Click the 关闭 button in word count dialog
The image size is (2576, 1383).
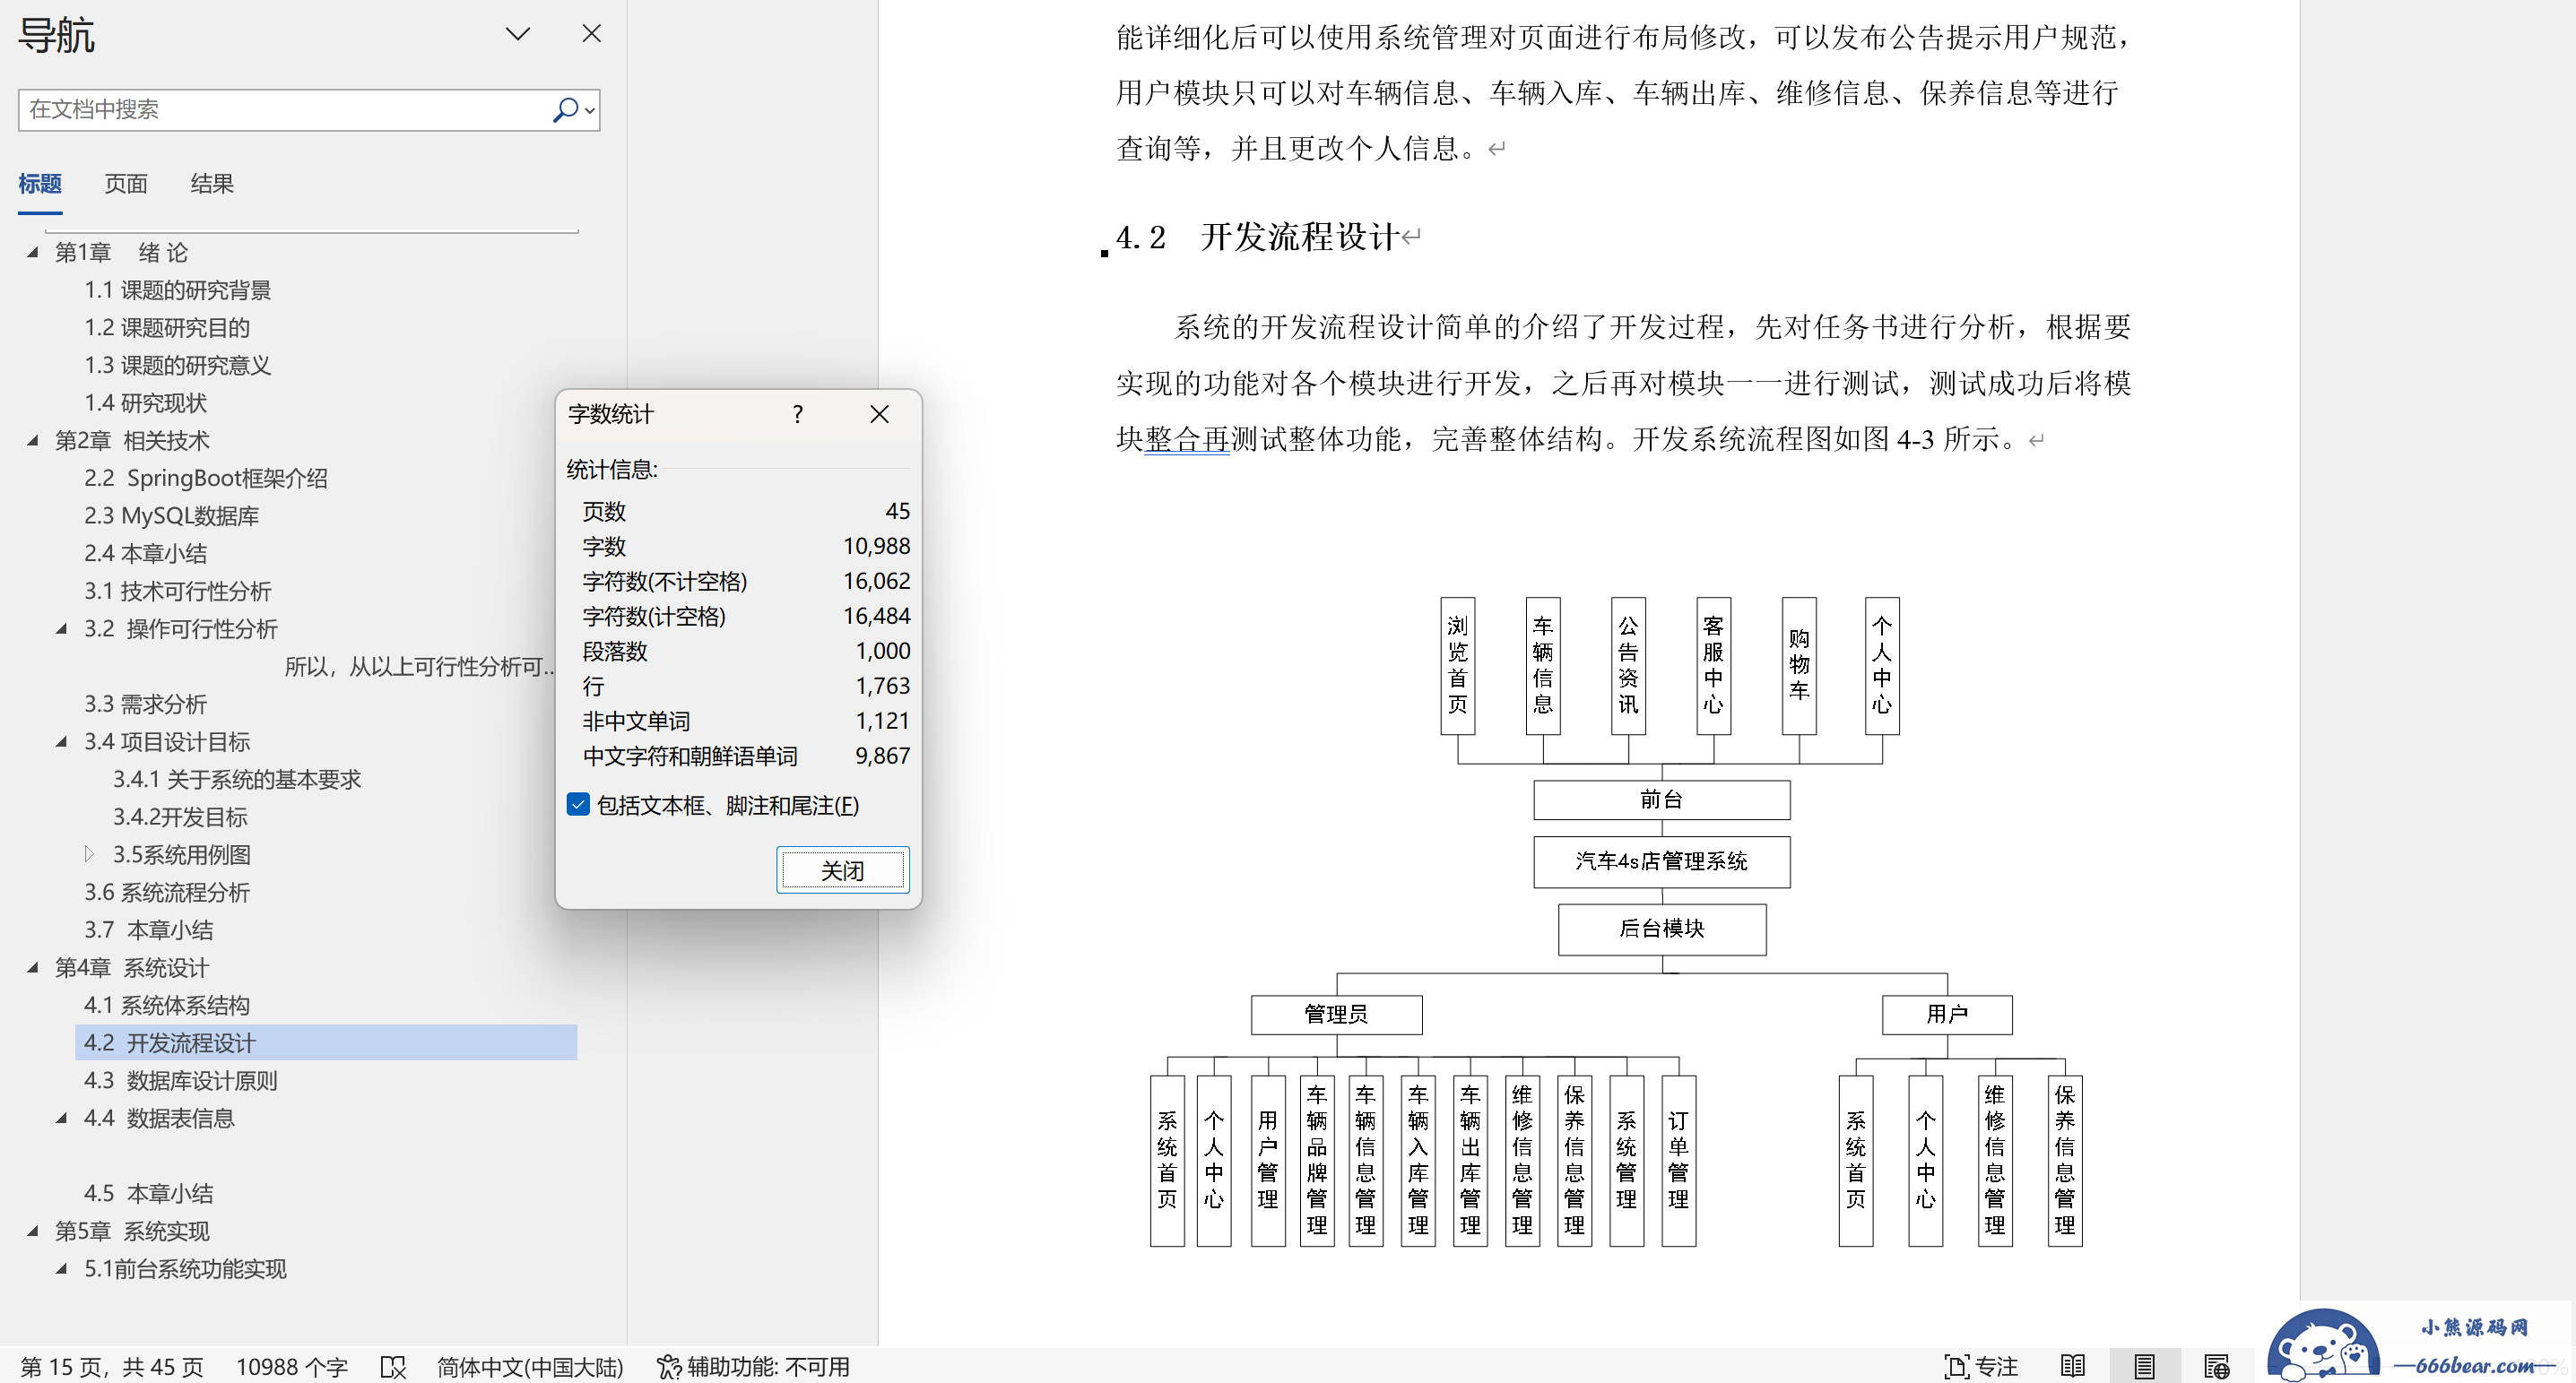tap(842, 870)
